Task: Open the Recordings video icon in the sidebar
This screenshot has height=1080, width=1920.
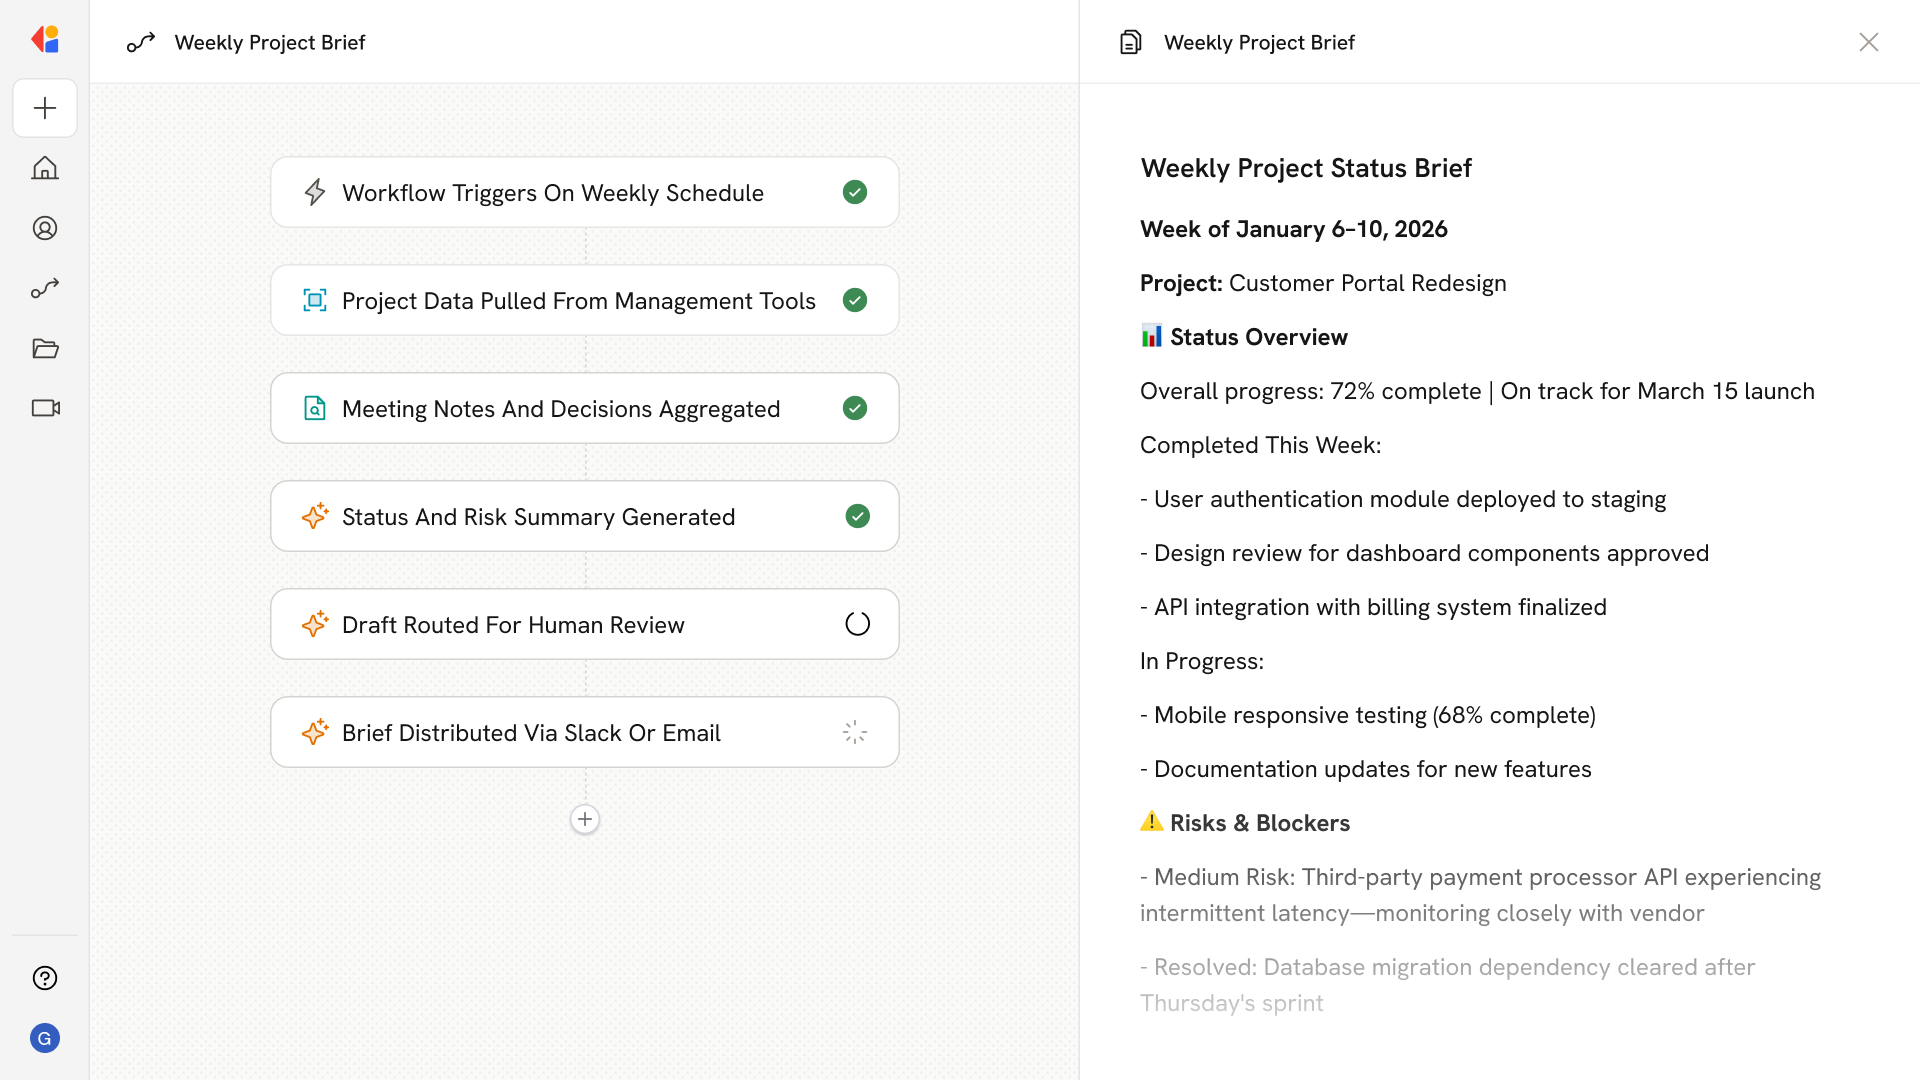Action: coord(45,408)
